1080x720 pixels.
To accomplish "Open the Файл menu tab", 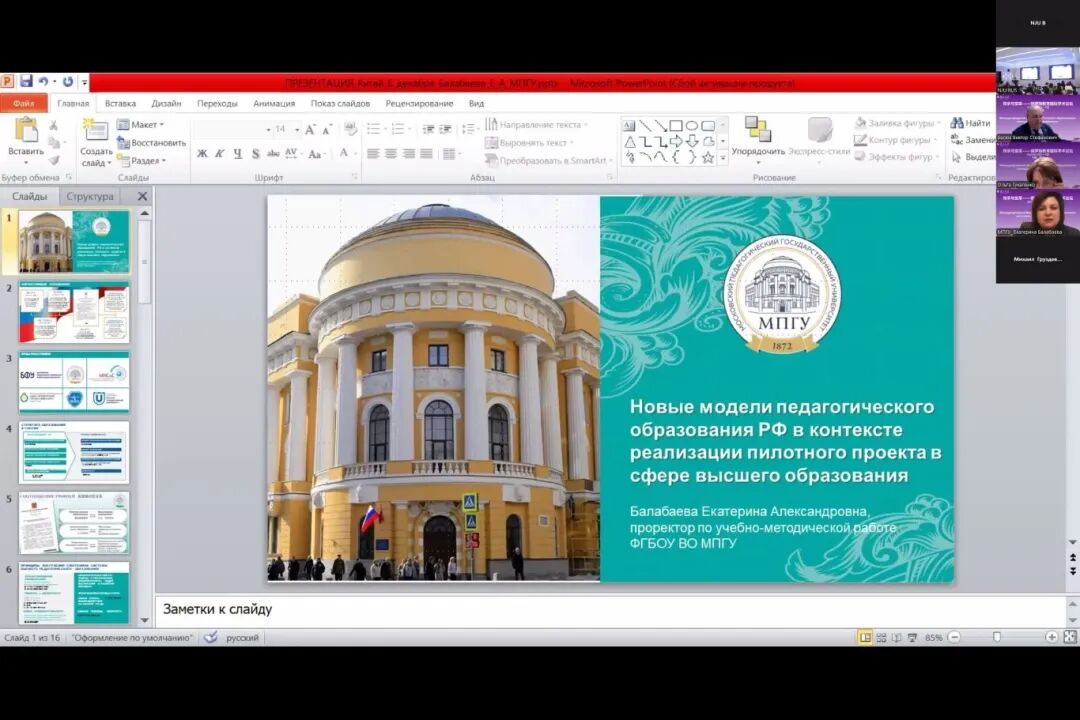I will [x=23, y=103].
